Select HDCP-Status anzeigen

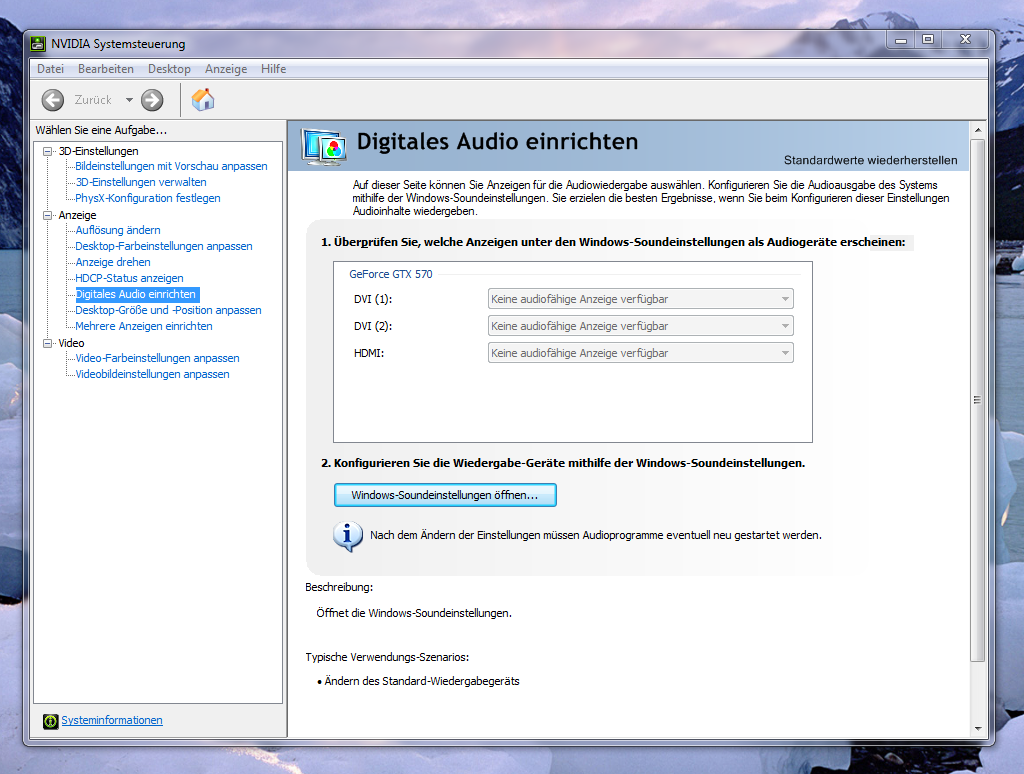(x=129, y=278)
